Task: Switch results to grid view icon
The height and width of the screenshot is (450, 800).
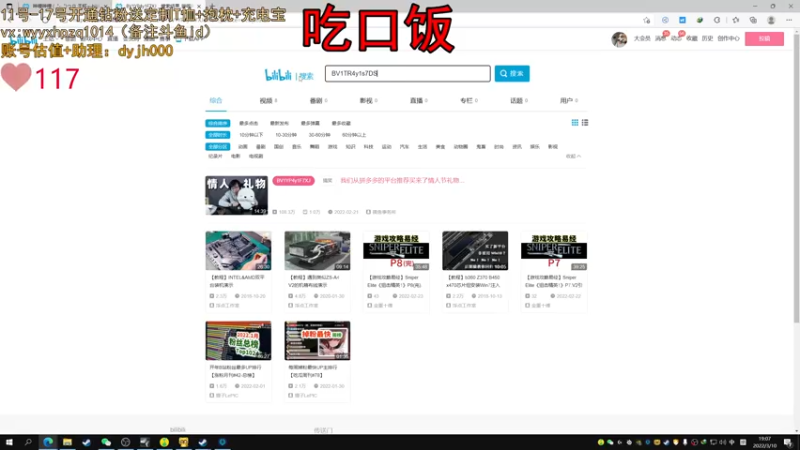Action: [x=575, y=122]
